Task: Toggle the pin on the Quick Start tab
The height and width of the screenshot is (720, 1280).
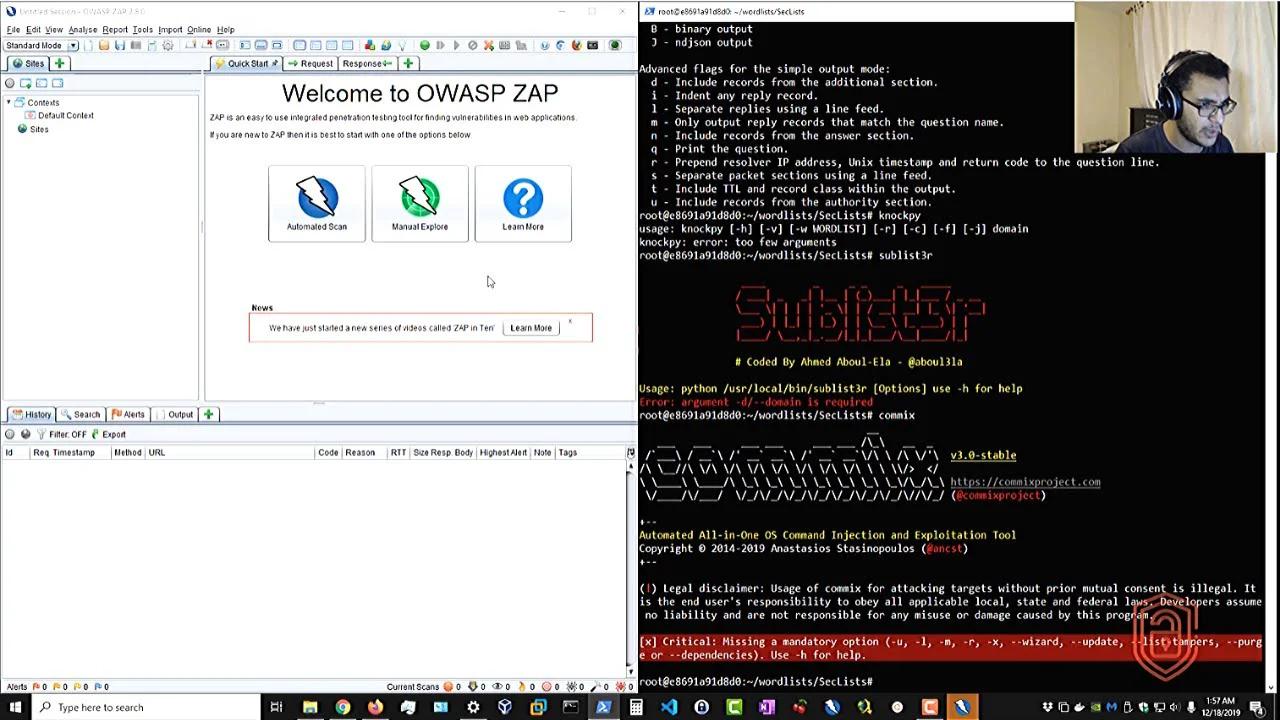Action: click(275, 63)
